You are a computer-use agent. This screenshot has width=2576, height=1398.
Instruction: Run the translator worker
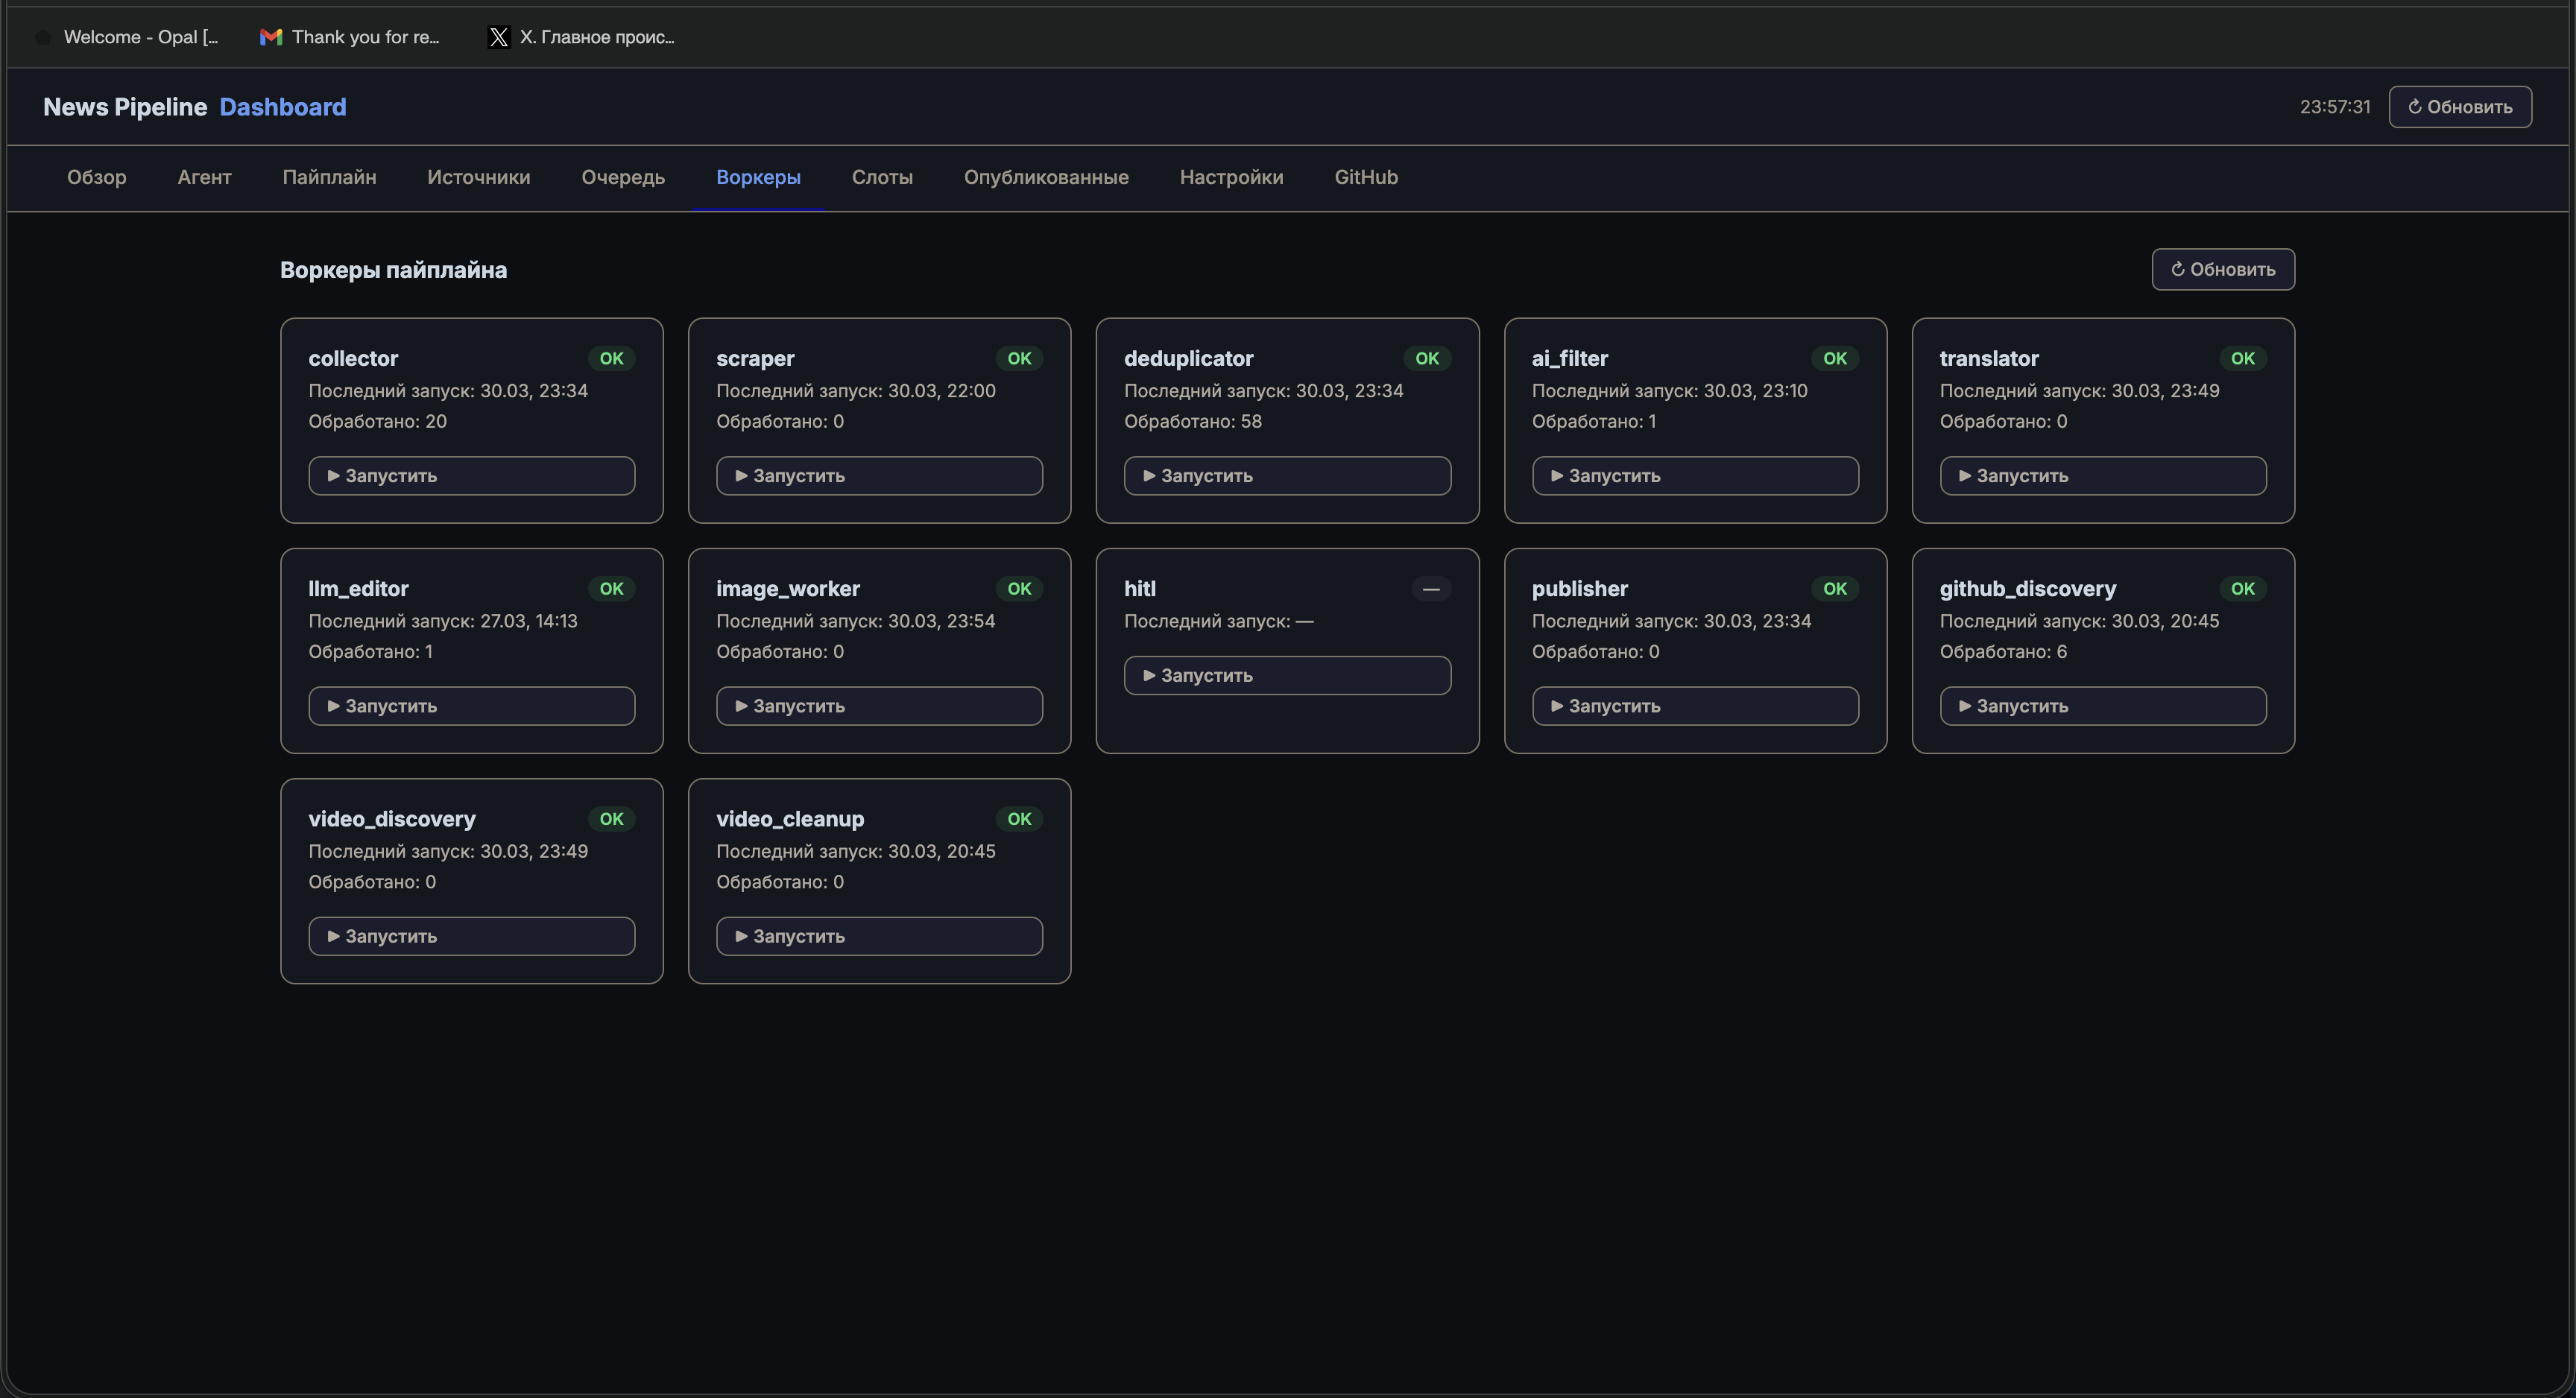point(2103,476)
